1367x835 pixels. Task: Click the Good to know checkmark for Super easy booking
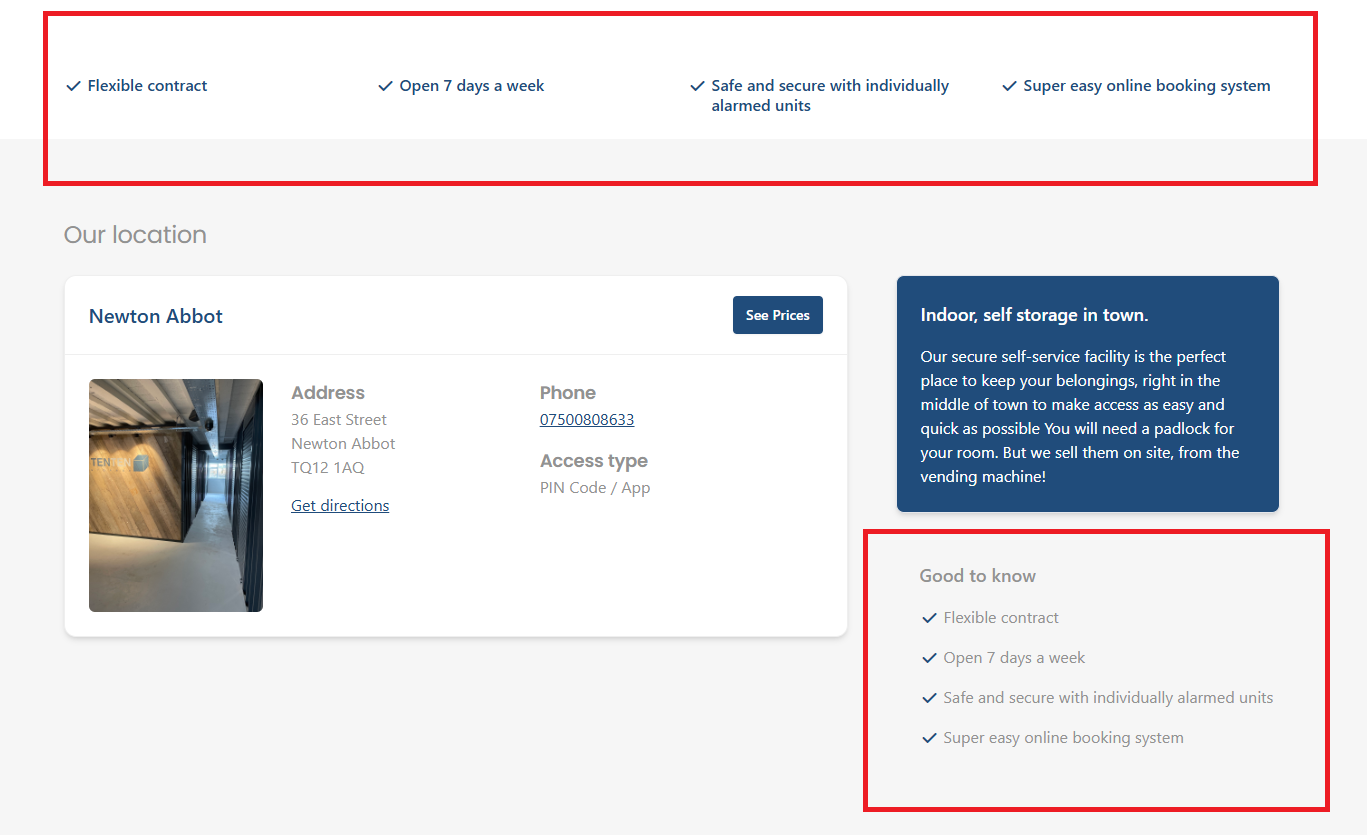929,739
